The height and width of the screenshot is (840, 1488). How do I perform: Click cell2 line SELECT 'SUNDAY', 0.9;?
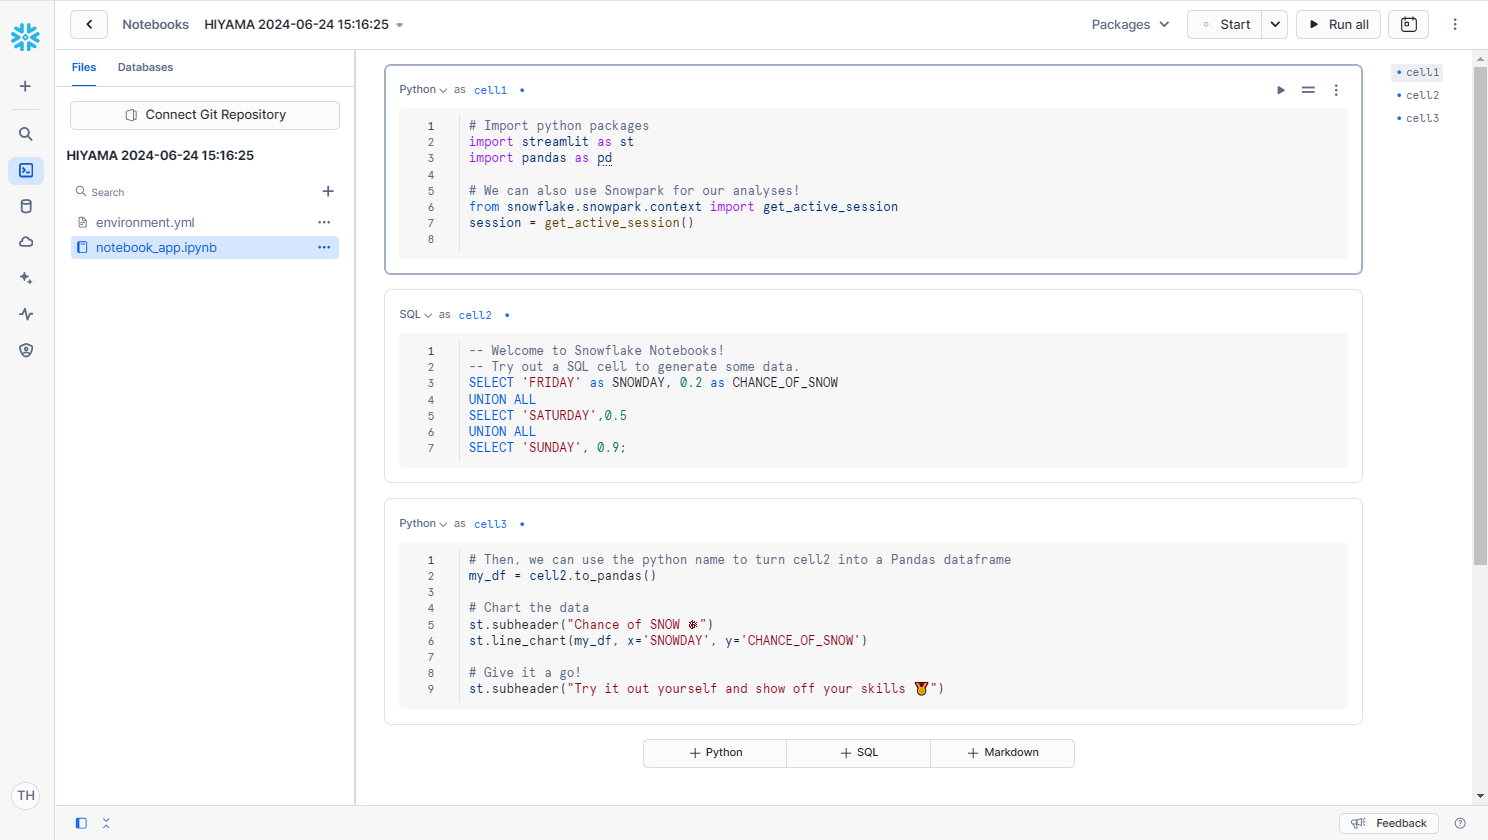point(547,448)
